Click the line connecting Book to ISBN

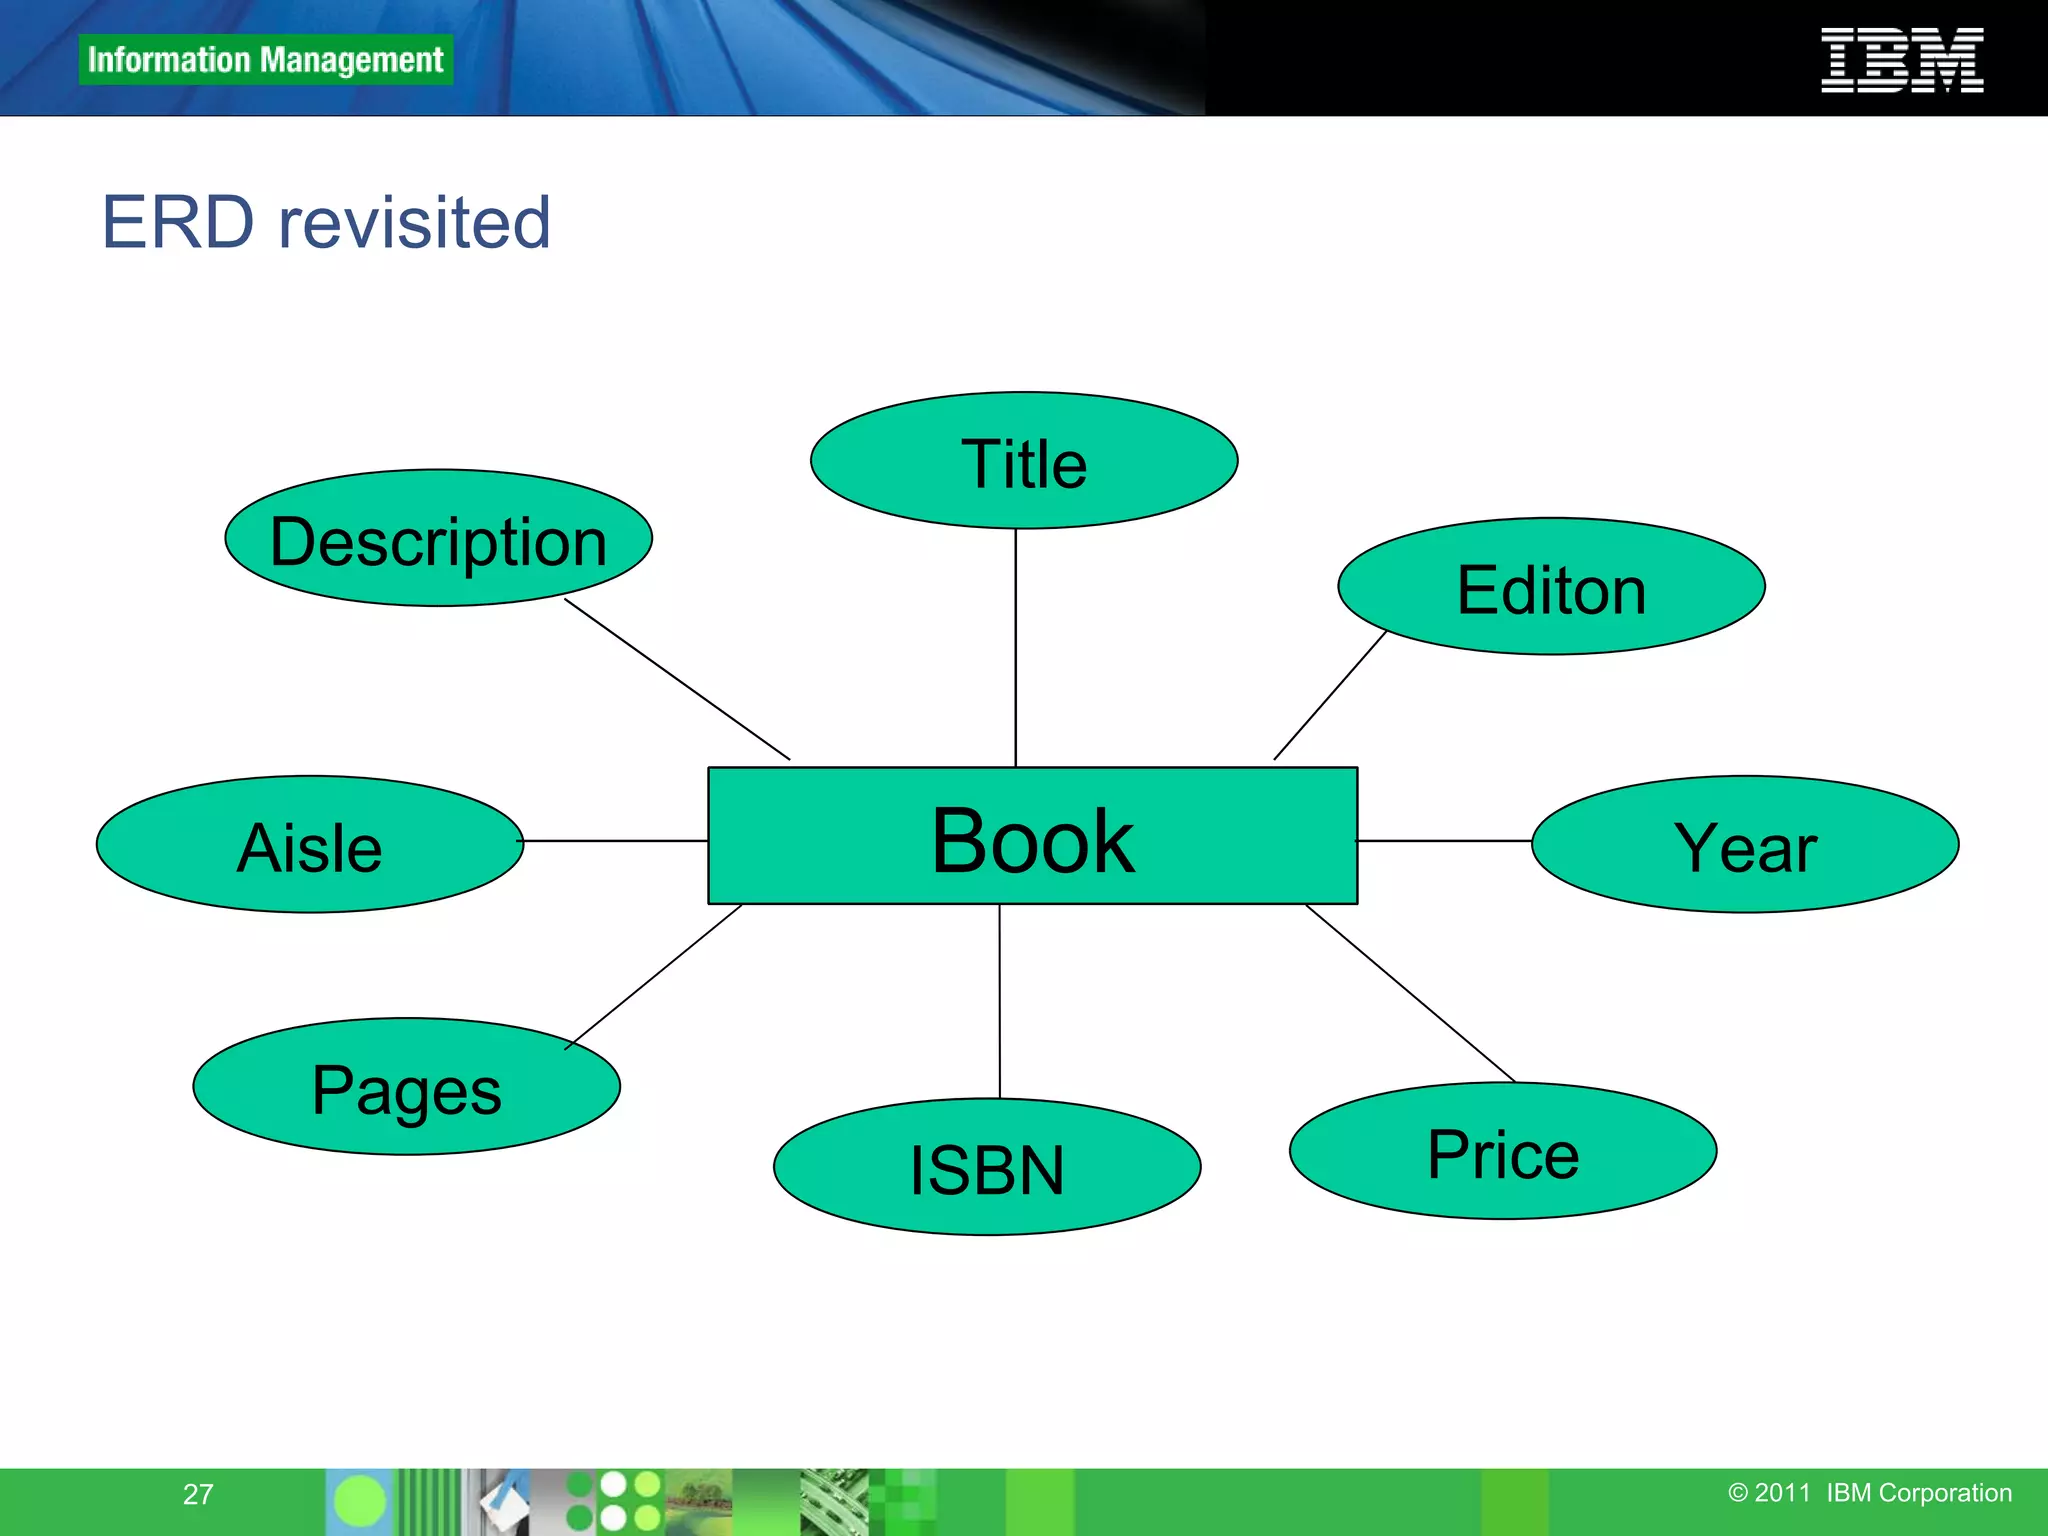click(x=999, y=1000)
